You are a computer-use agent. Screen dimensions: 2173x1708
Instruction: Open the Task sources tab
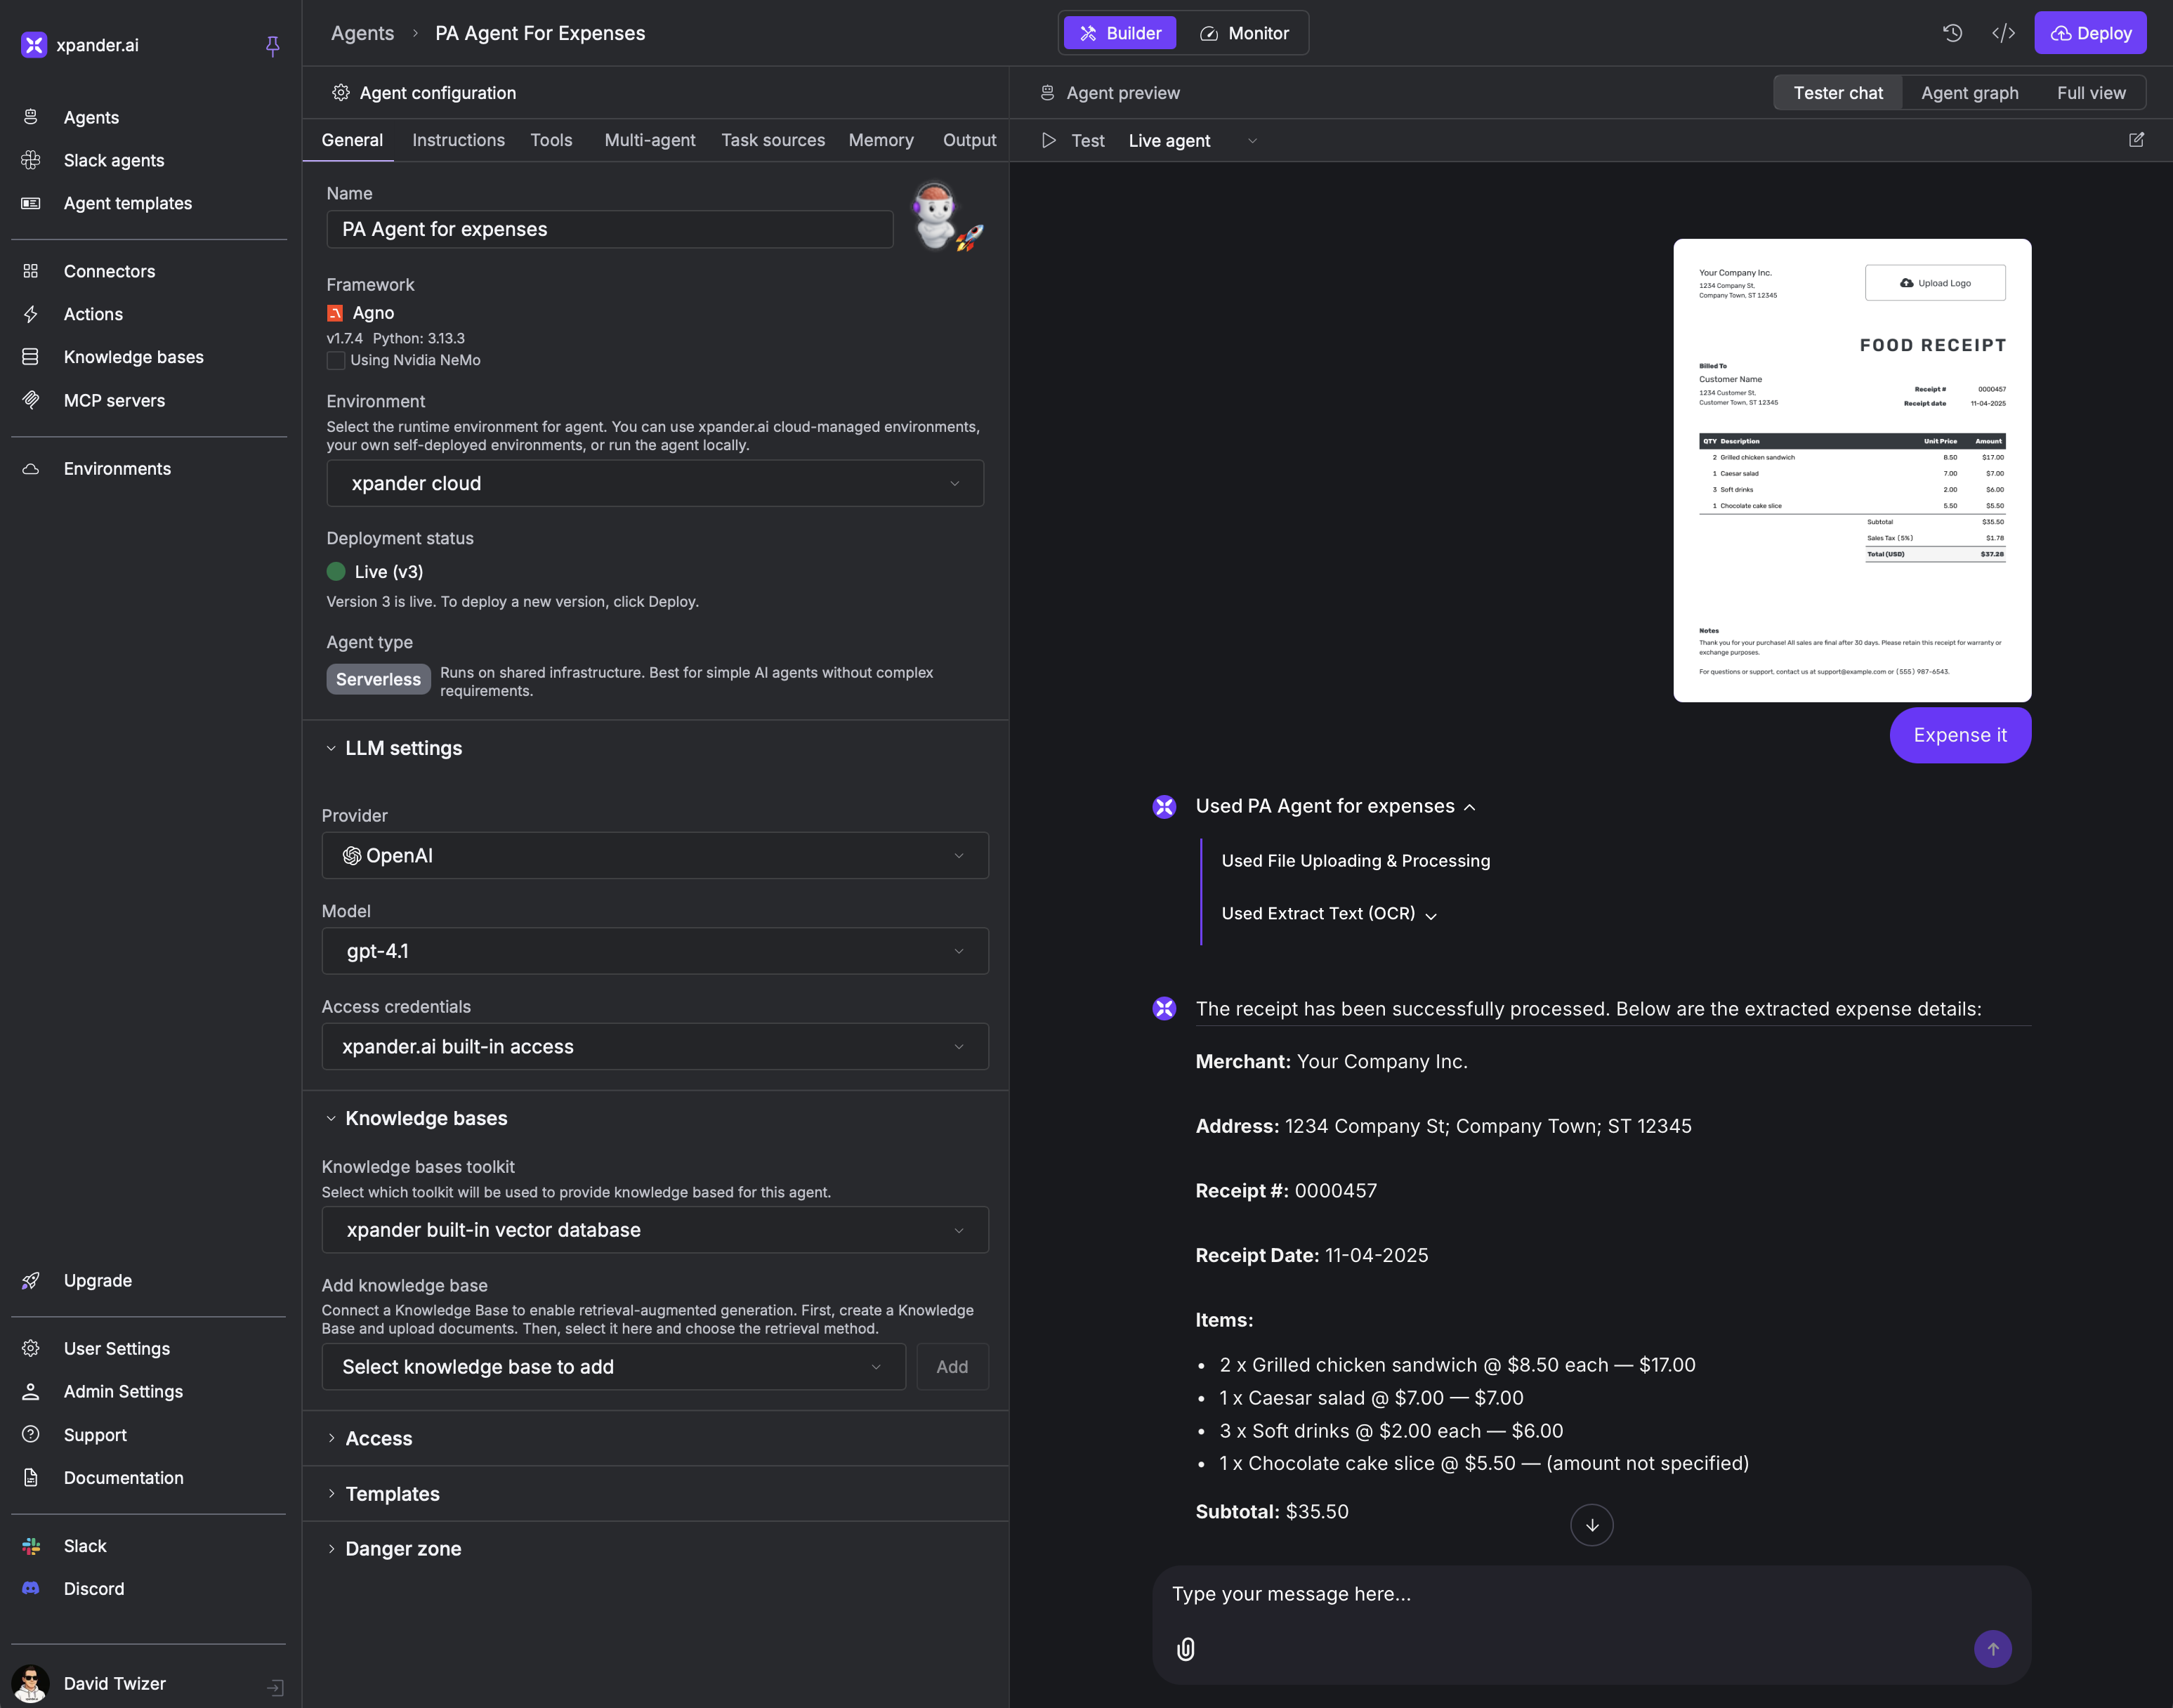click(773, 140)
